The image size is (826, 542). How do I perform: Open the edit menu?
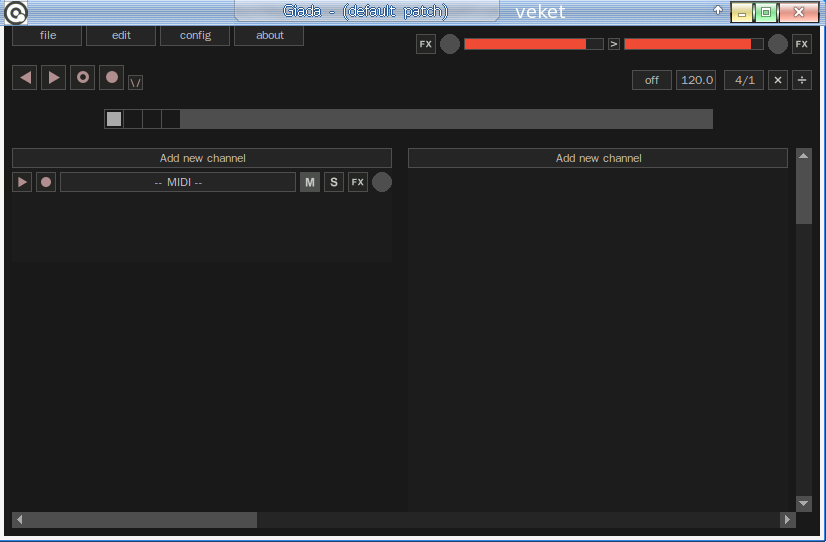[x=121, y=35]
